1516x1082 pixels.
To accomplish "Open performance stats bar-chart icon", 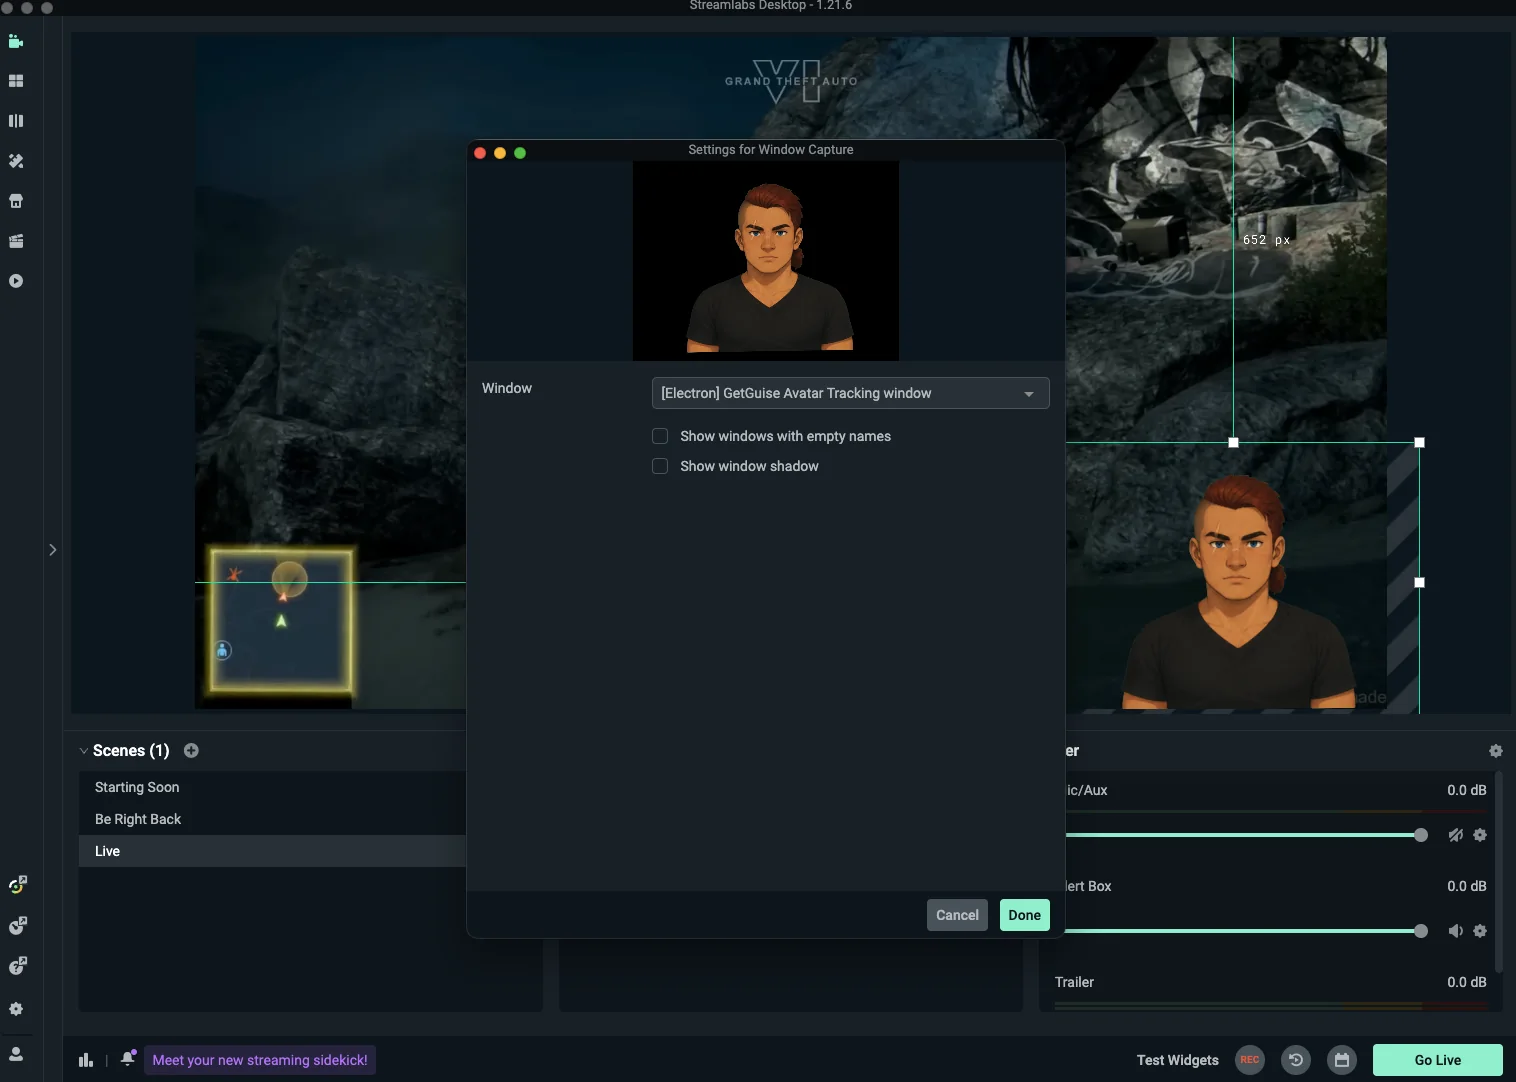I will click(x=86, y=1060).
